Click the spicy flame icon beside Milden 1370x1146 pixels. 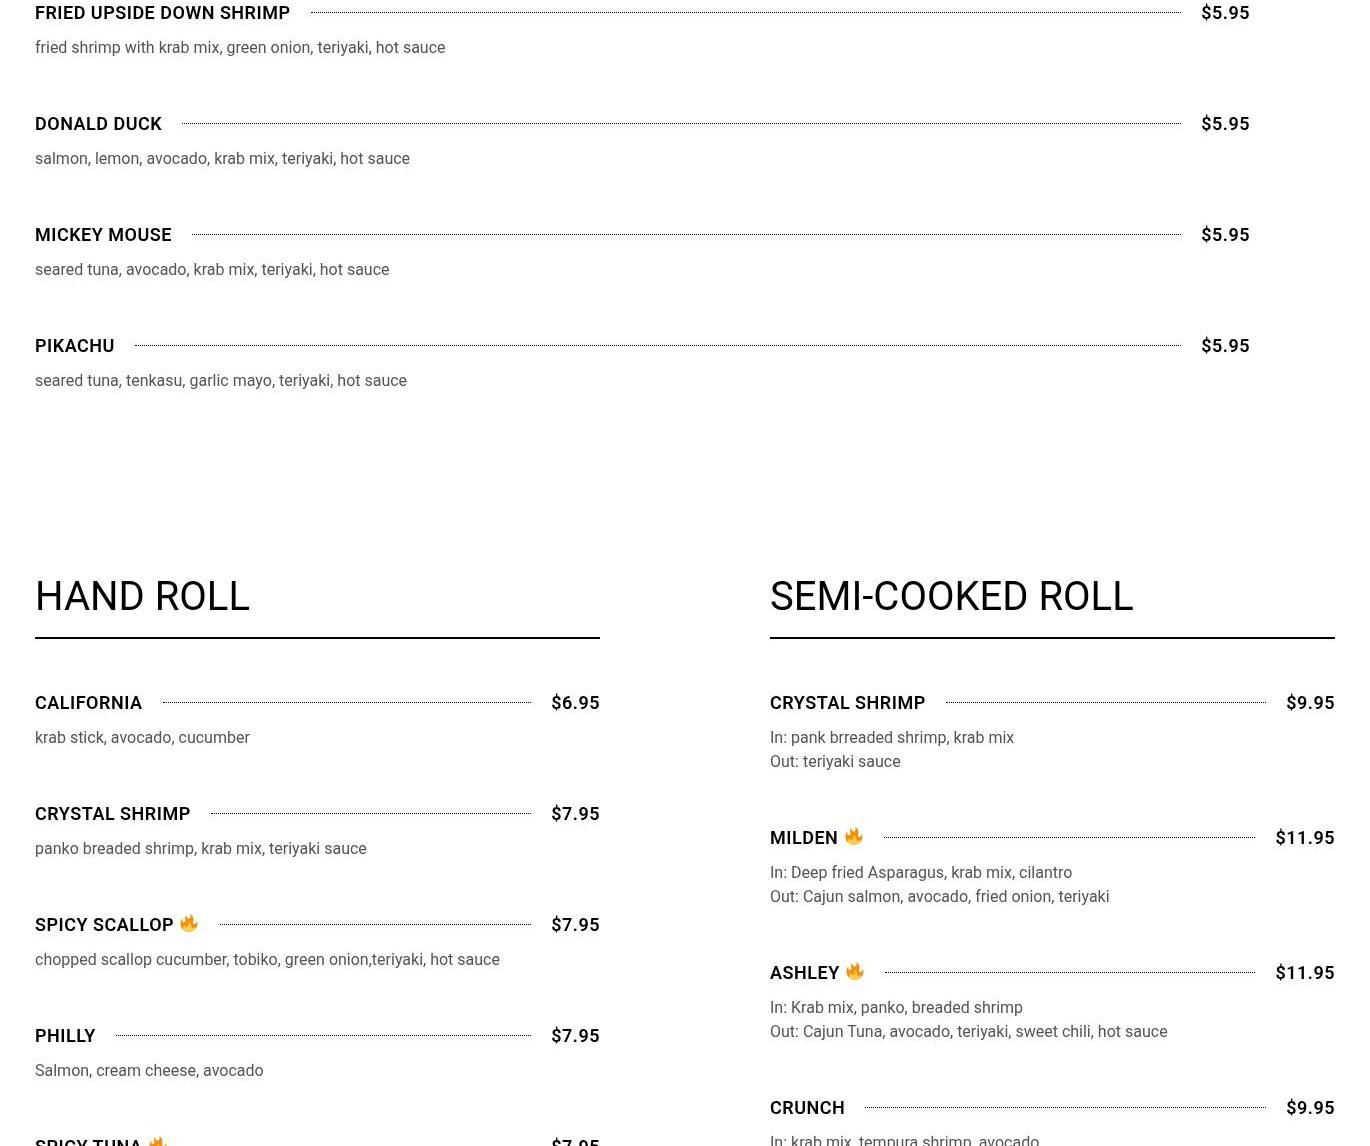[x=853, y=836]
